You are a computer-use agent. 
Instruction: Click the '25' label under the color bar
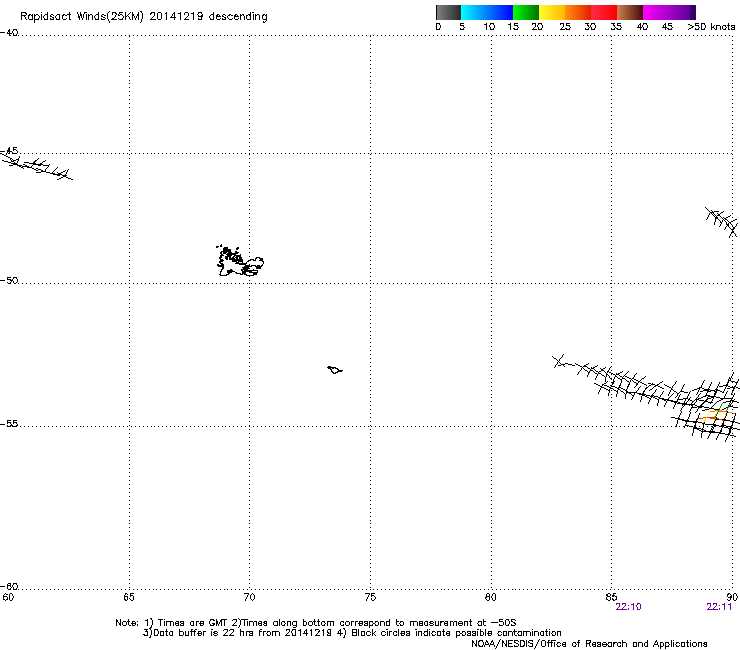[x=565, y=27]
